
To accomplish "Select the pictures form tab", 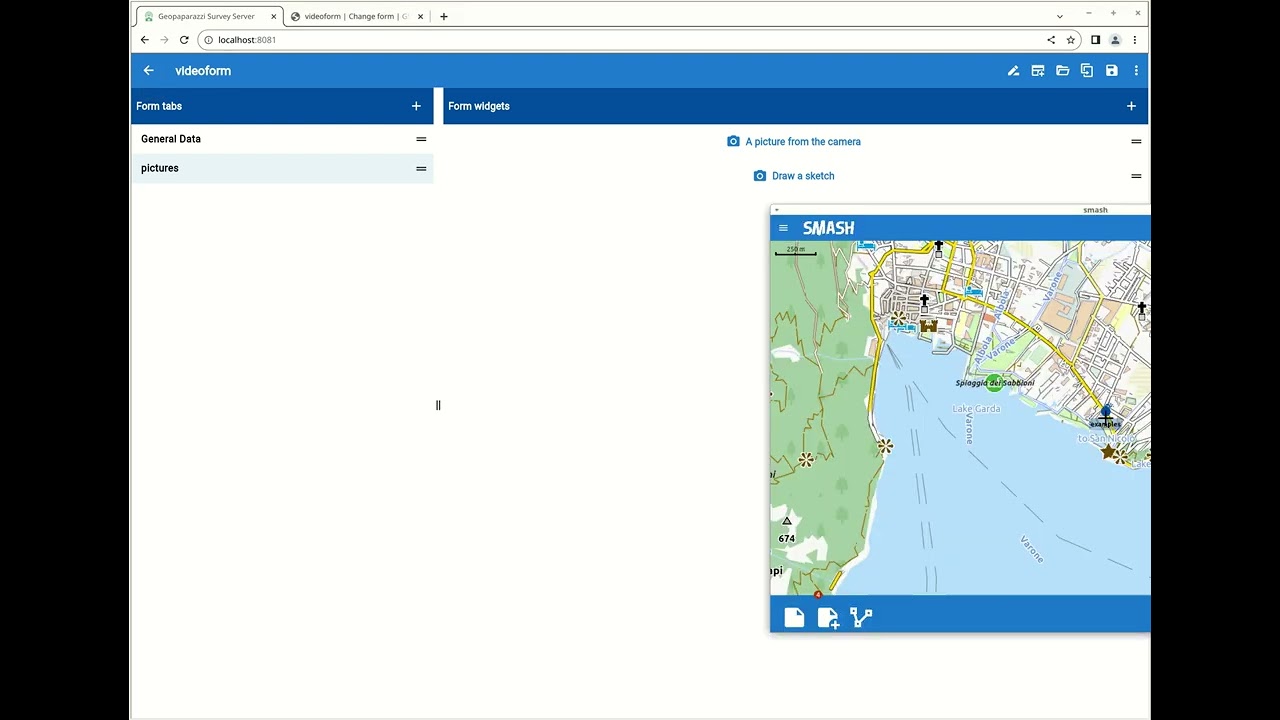I will pyautogui.click(x=282, y=168).
